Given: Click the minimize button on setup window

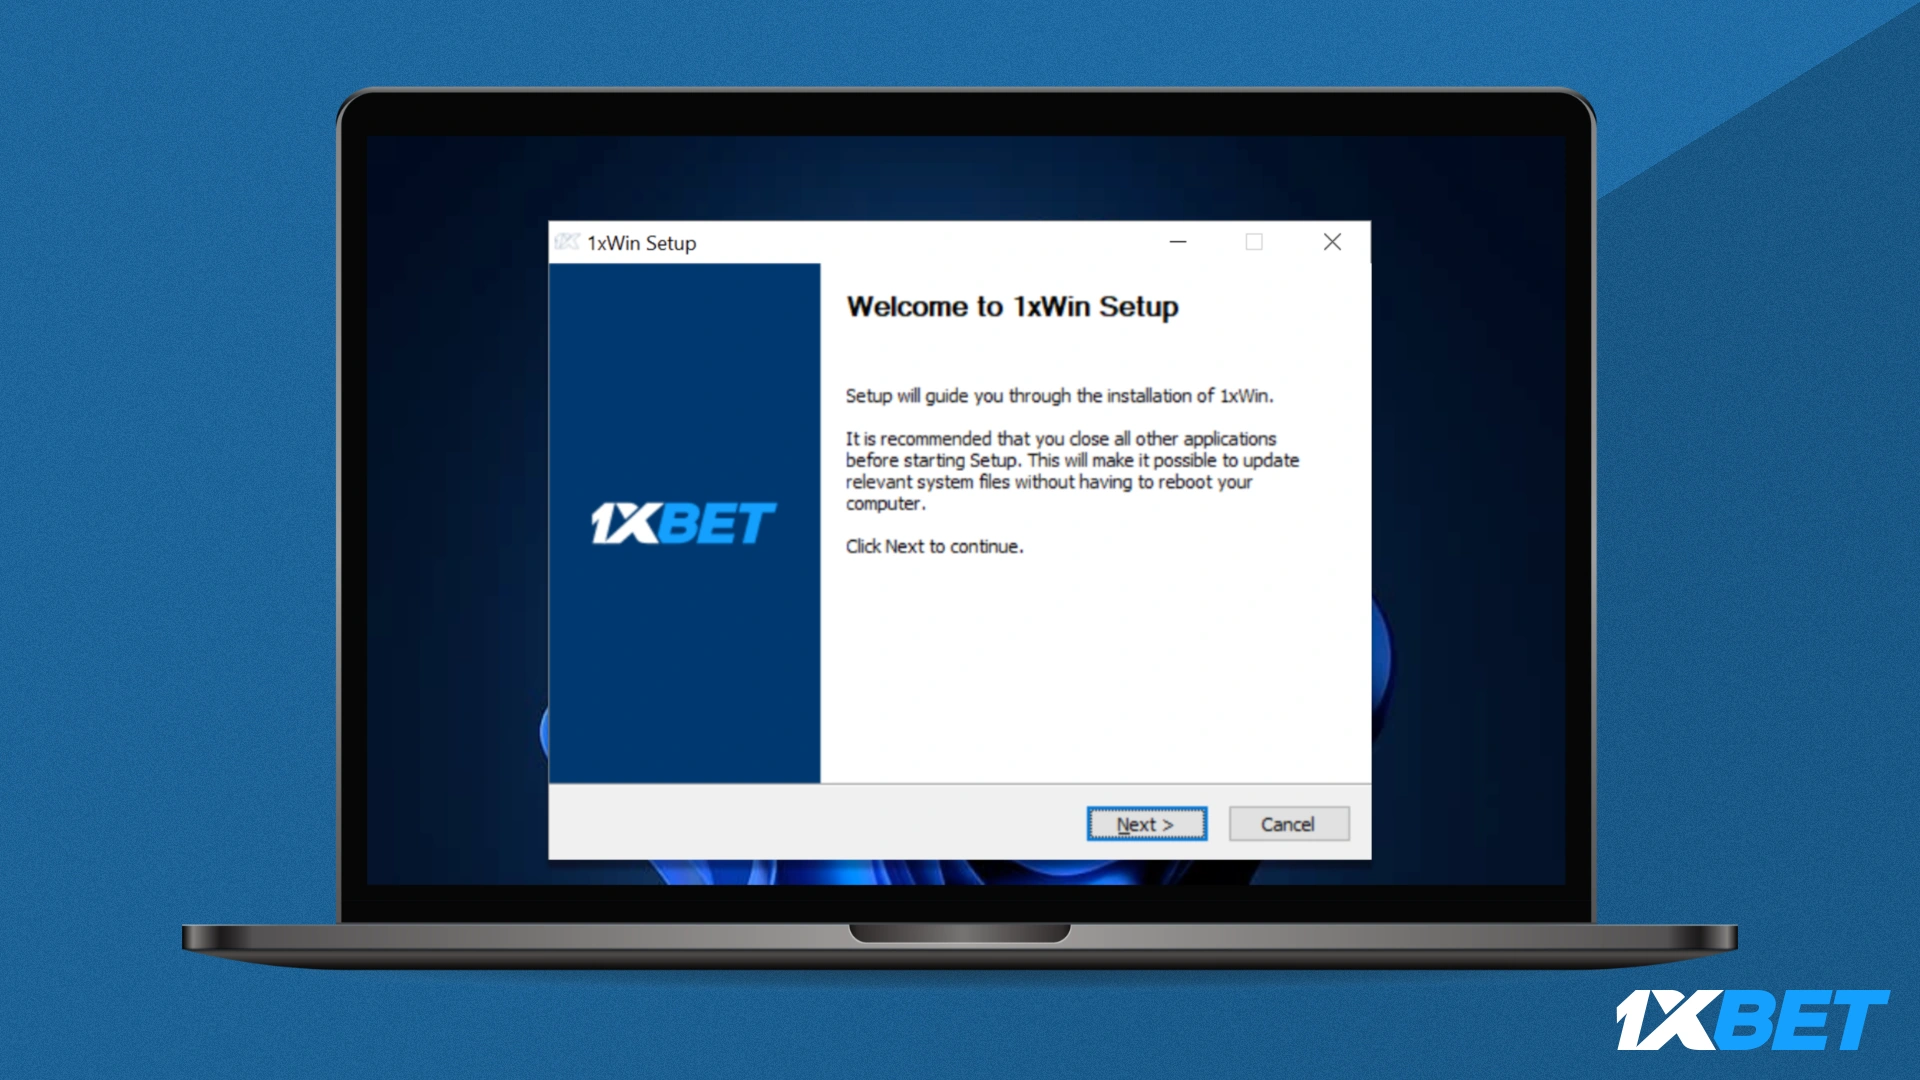Looking at the screenshot, I should point(1178,241).
